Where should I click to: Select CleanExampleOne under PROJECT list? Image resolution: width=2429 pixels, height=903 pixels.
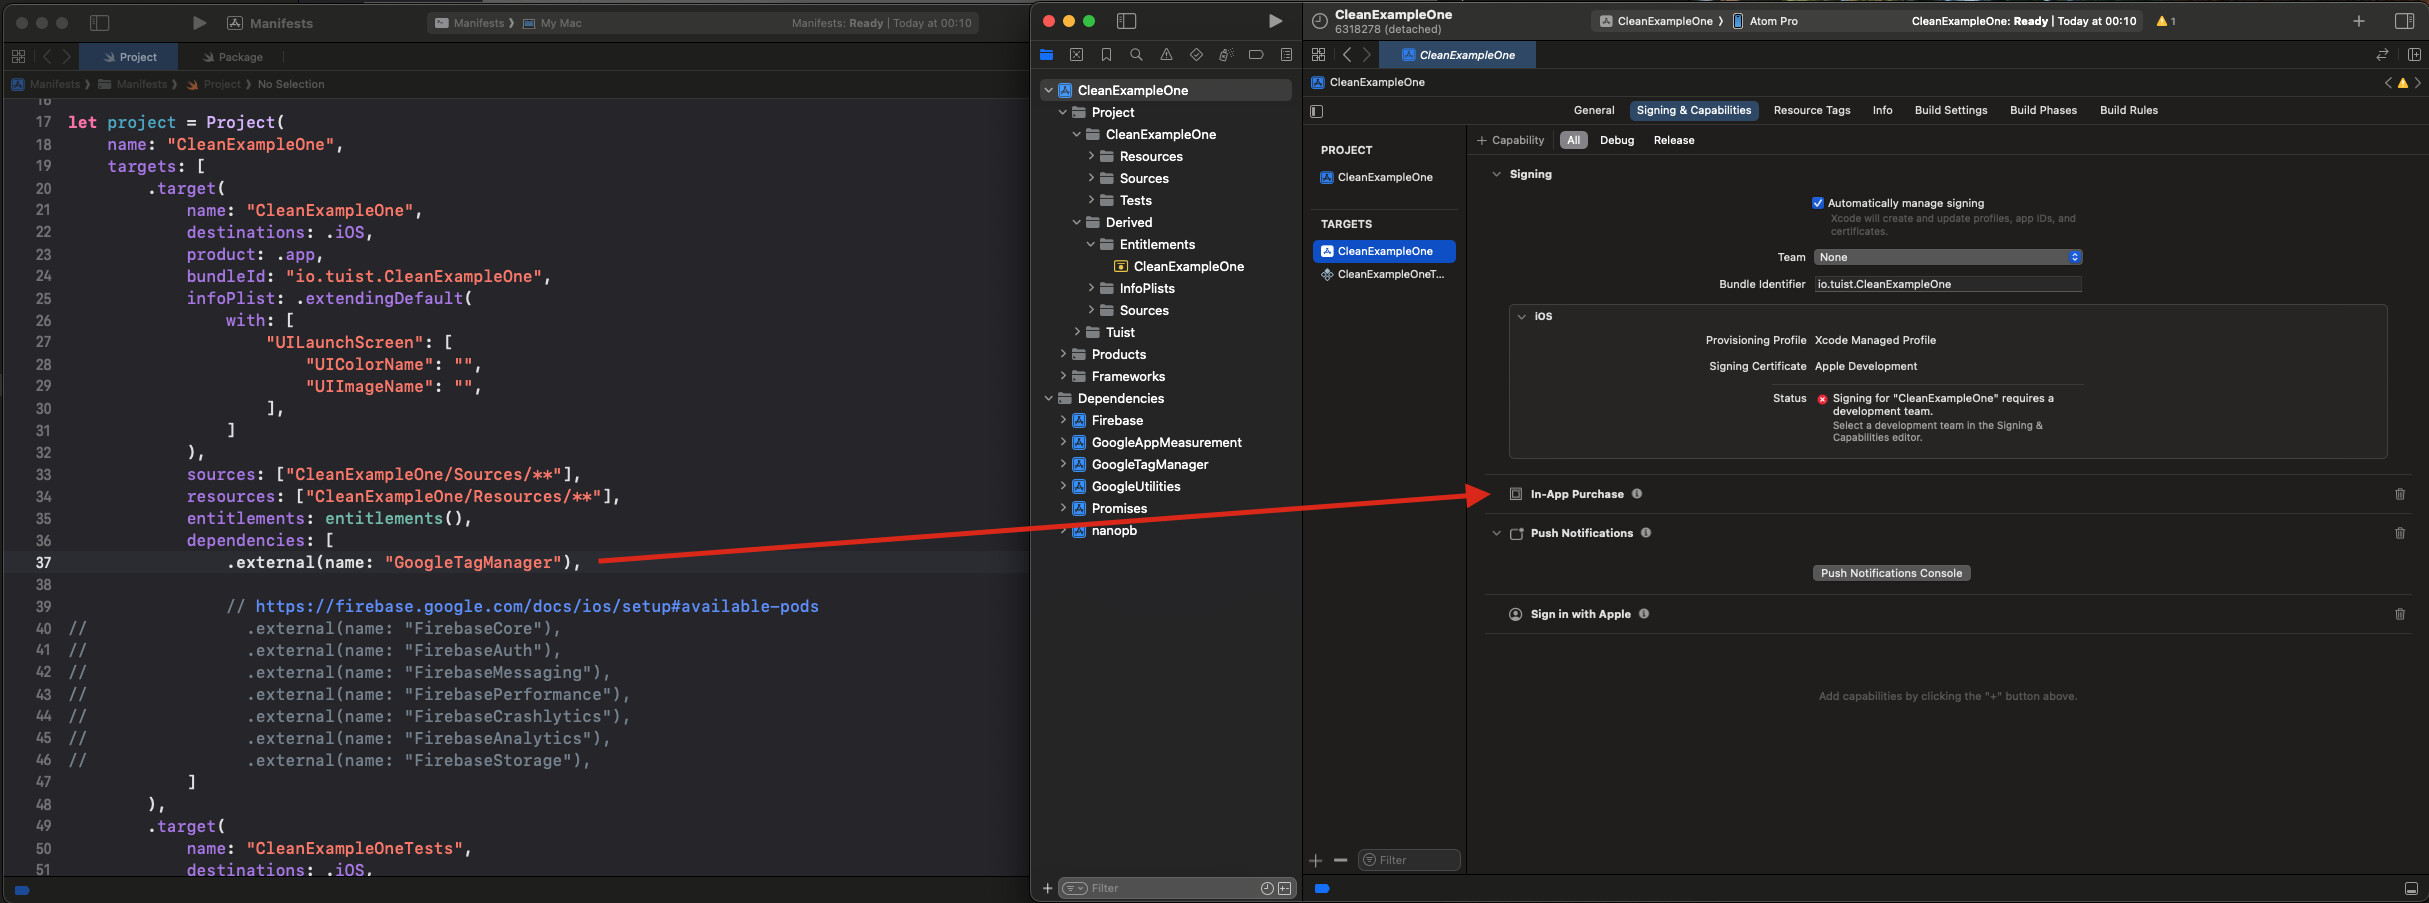pos(1384,177)
